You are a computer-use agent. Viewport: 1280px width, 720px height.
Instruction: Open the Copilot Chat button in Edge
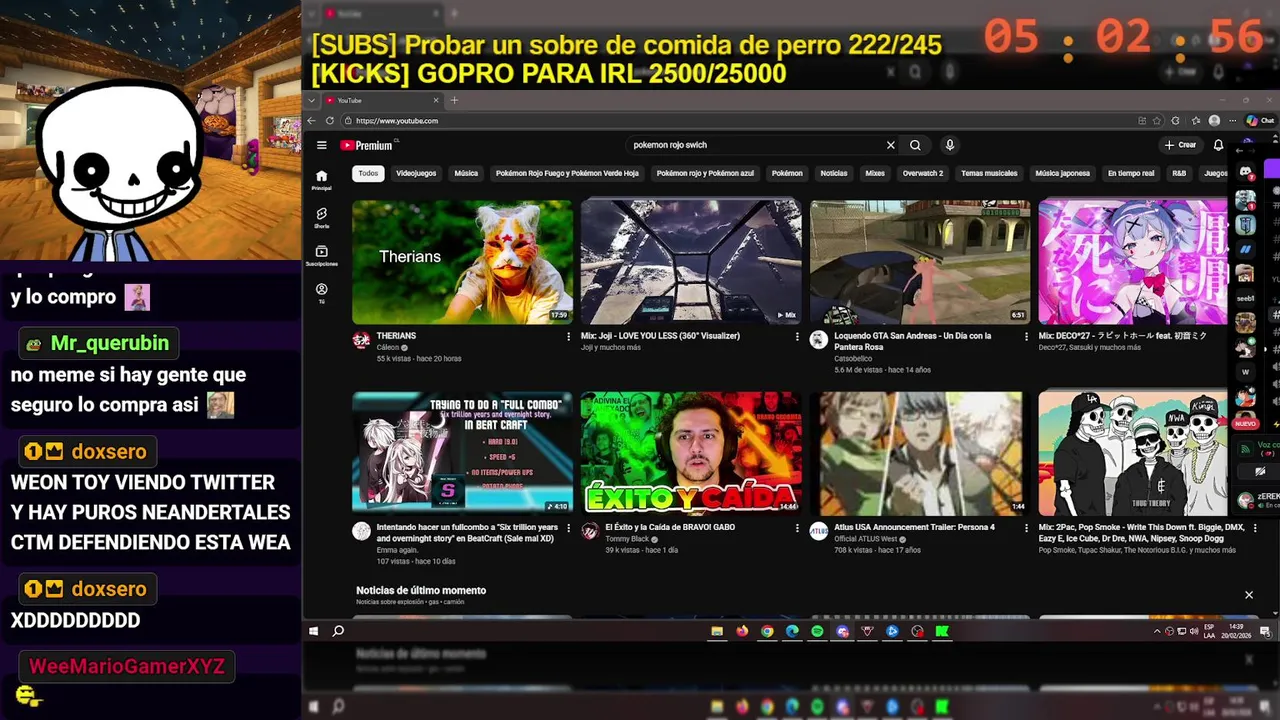click(1259, 121)
